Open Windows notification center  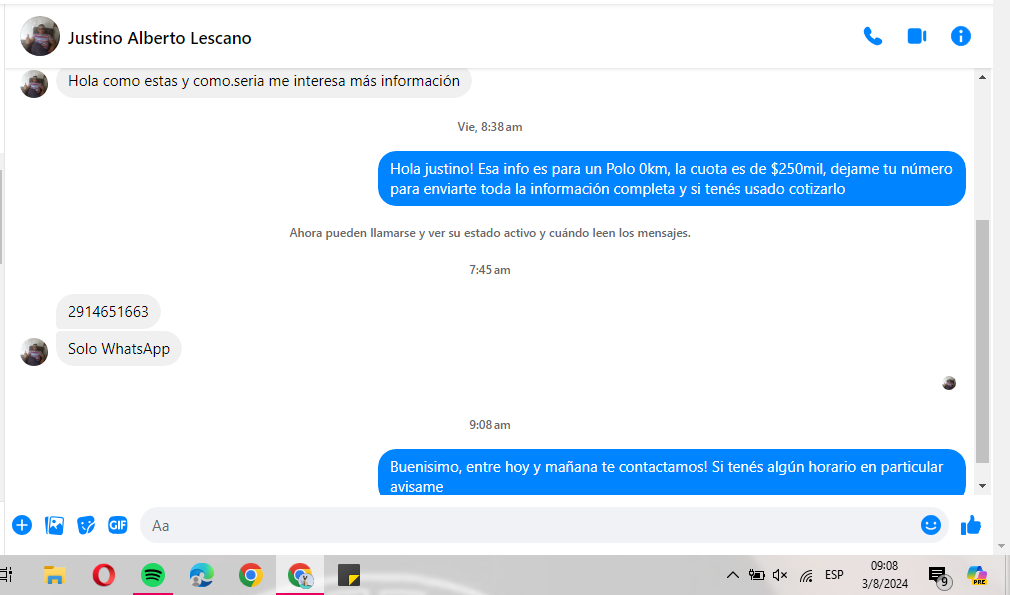pos(937,575)
